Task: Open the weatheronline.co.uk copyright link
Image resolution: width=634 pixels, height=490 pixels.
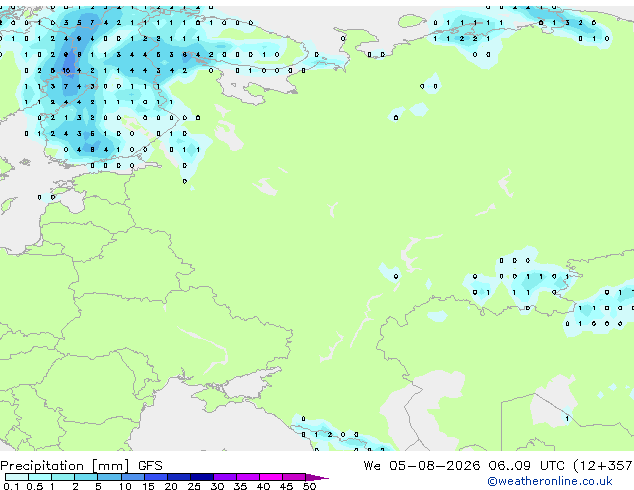Action: point(550,481)
